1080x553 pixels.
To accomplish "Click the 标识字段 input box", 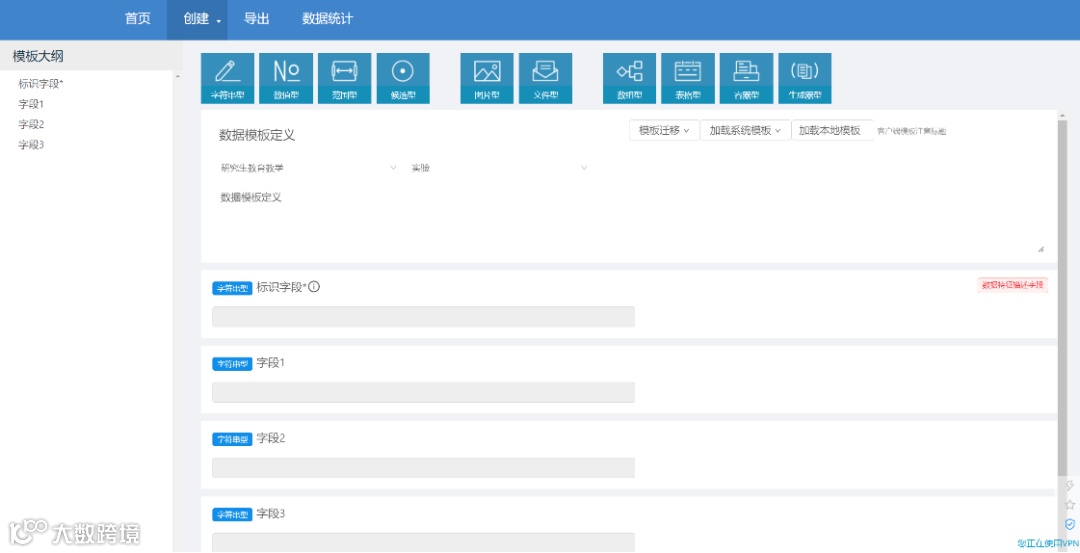I will coord(423,317).
